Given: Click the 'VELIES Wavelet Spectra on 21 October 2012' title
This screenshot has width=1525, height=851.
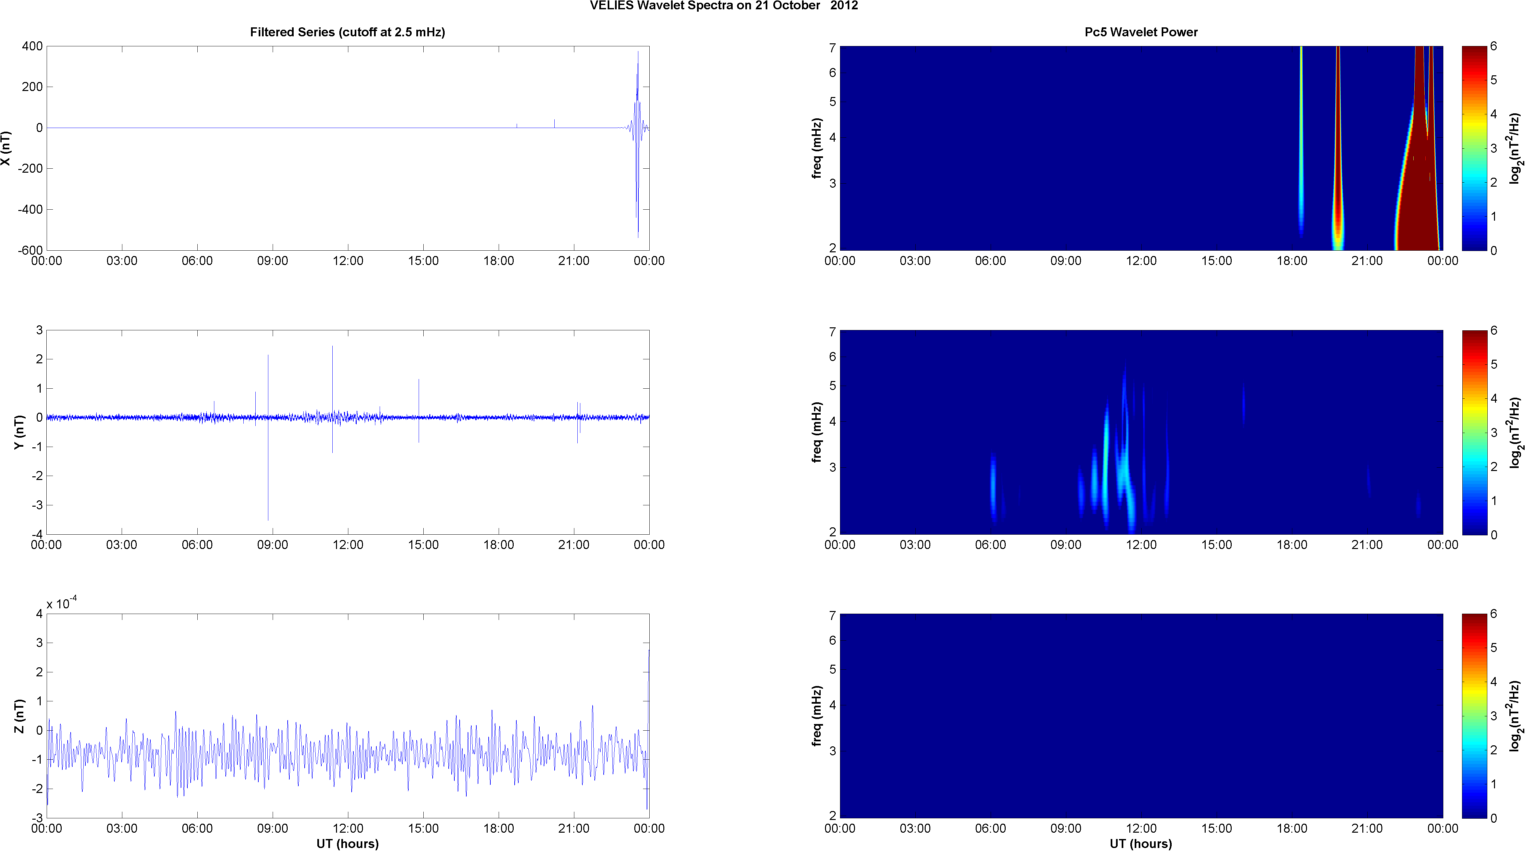Looking at the screenshot, I should tap(723, 6).
